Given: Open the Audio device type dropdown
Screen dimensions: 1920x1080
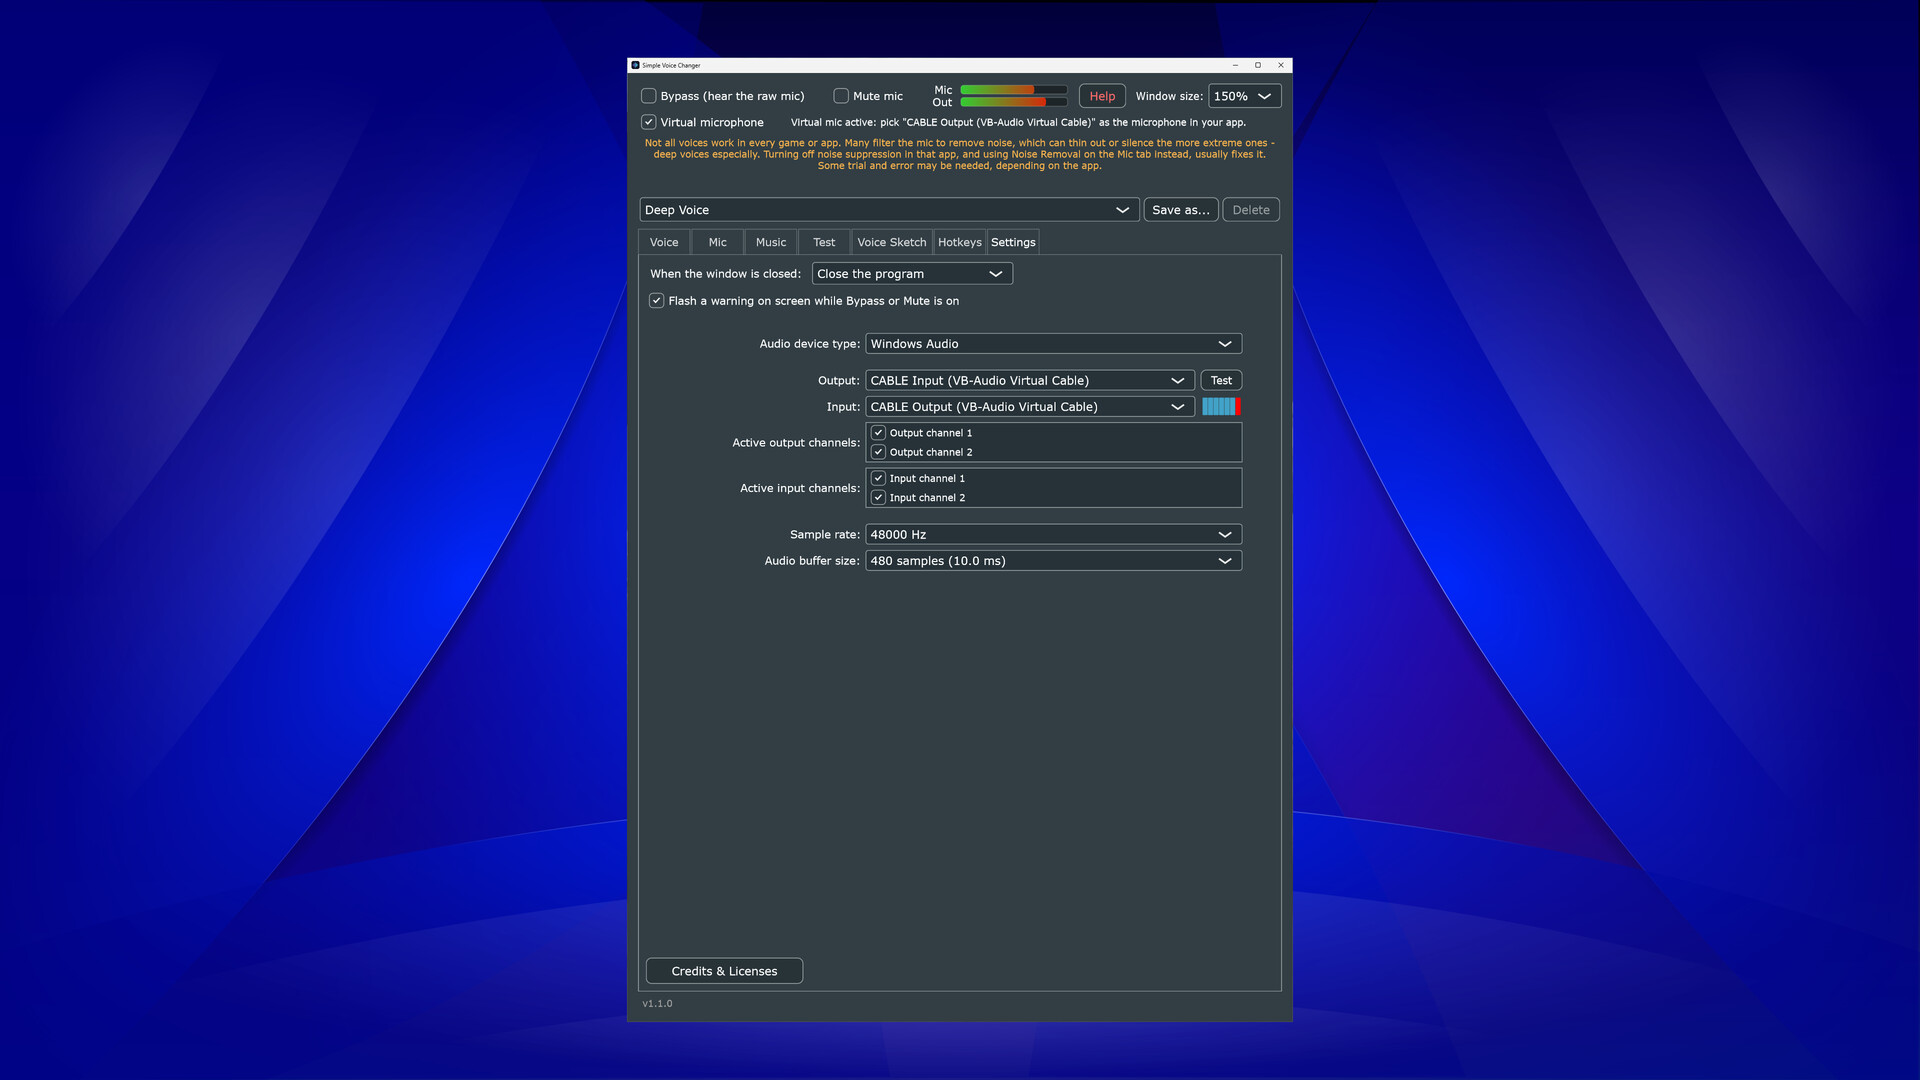Looking at the screenshot, I should (x=1053, y=344).
